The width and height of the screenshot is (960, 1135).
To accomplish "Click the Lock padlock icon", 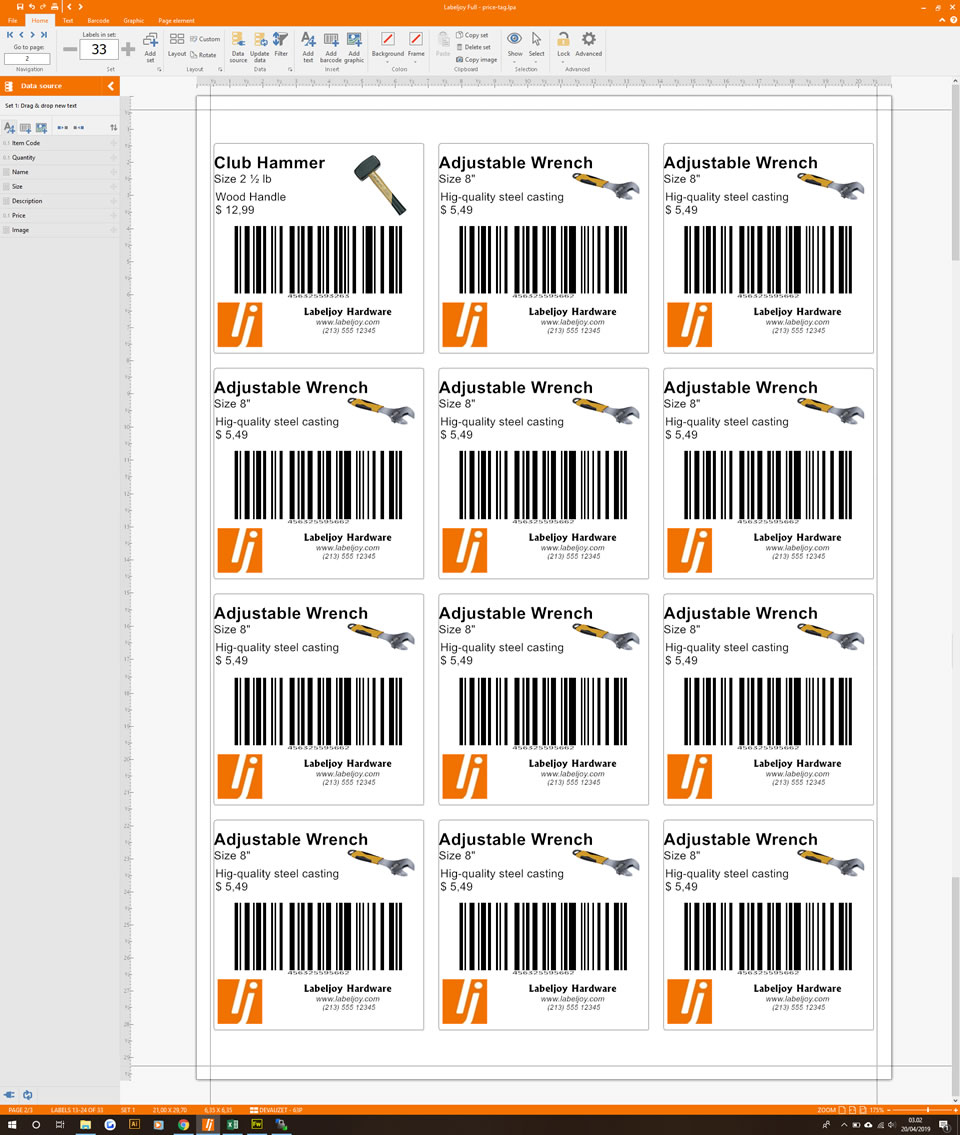I will [x=564, y=44].
